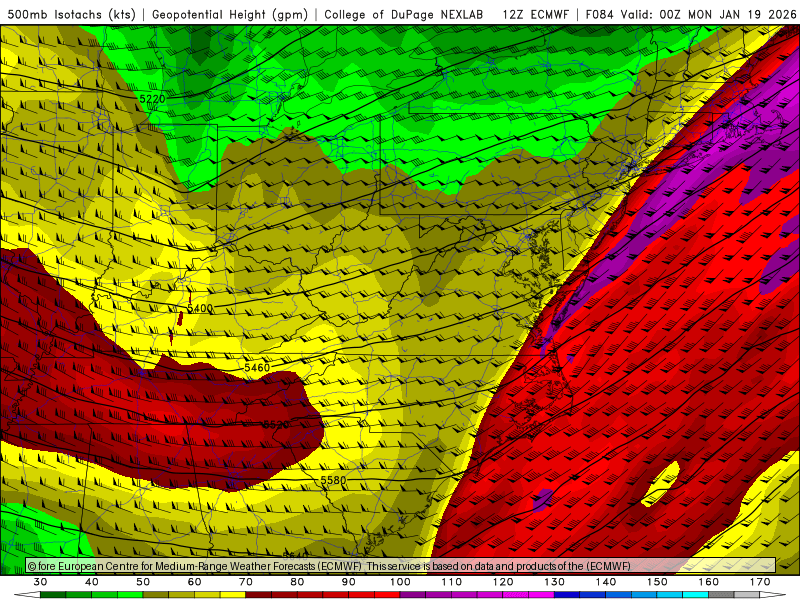Screen dimensions: 800x600
Task: Click the 30 label on the color scale
Action: pos(40,582)
